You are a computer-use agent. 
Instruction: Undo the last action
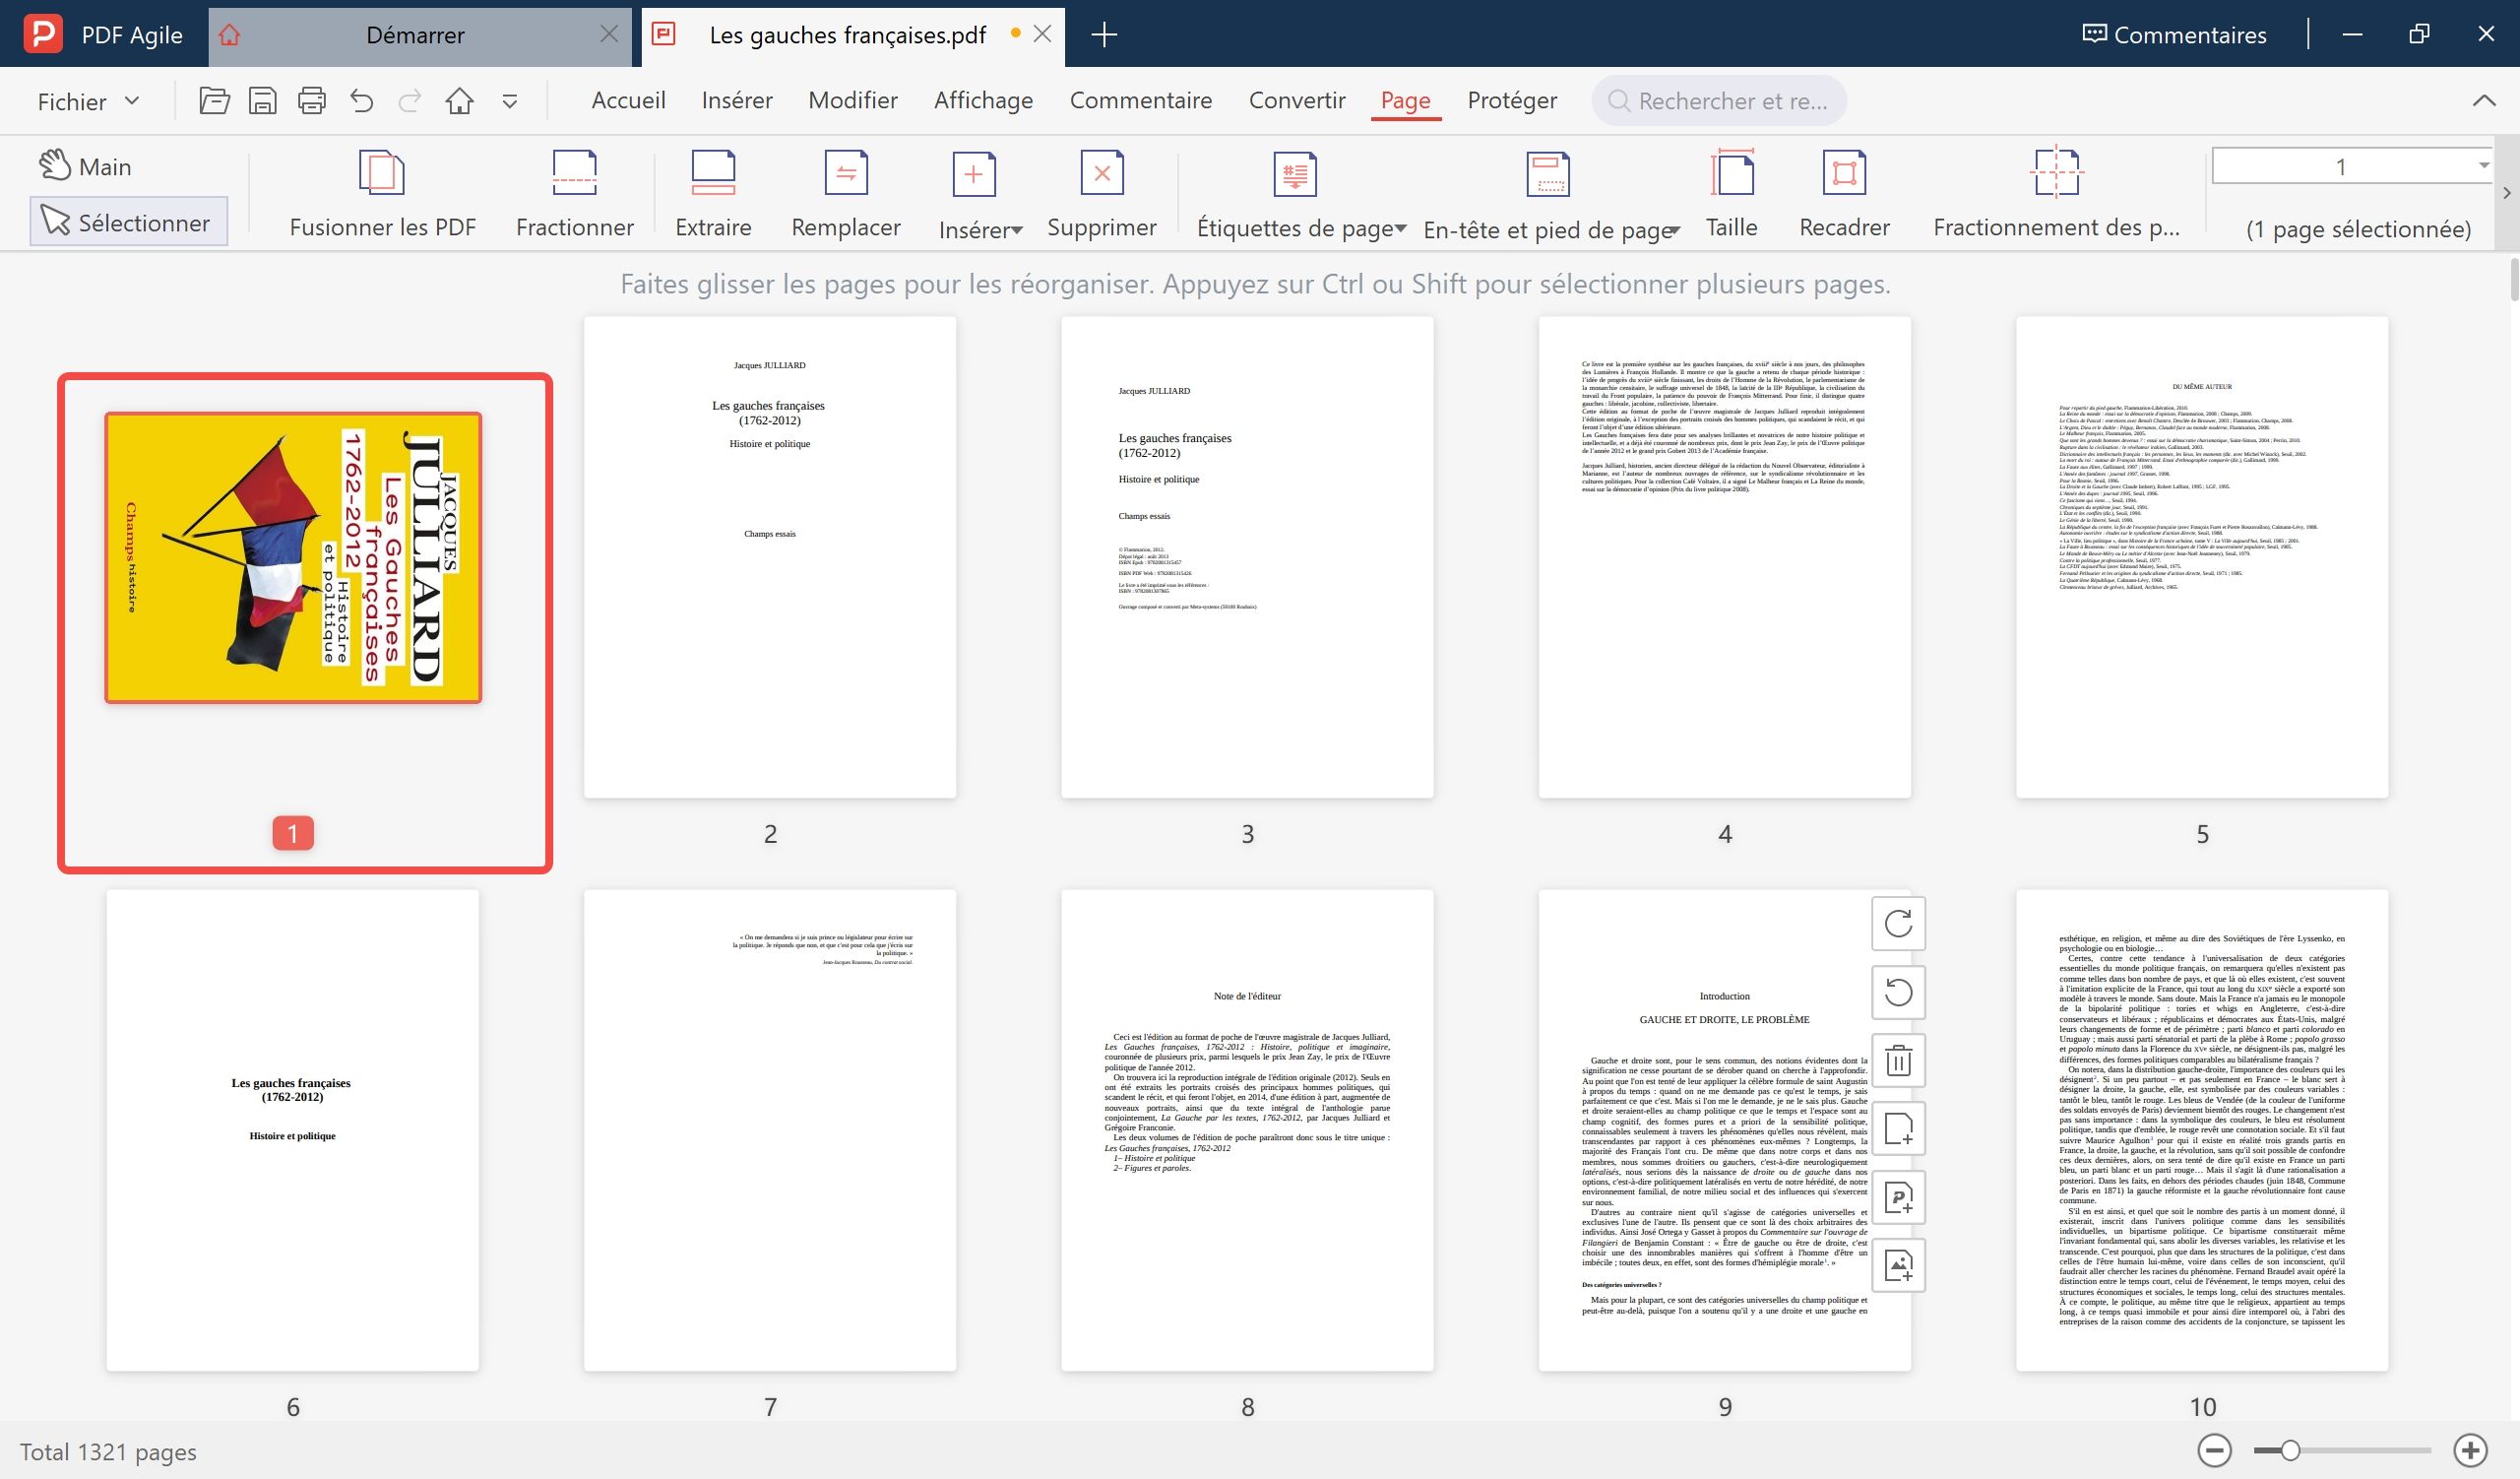(x=361, y=101)
